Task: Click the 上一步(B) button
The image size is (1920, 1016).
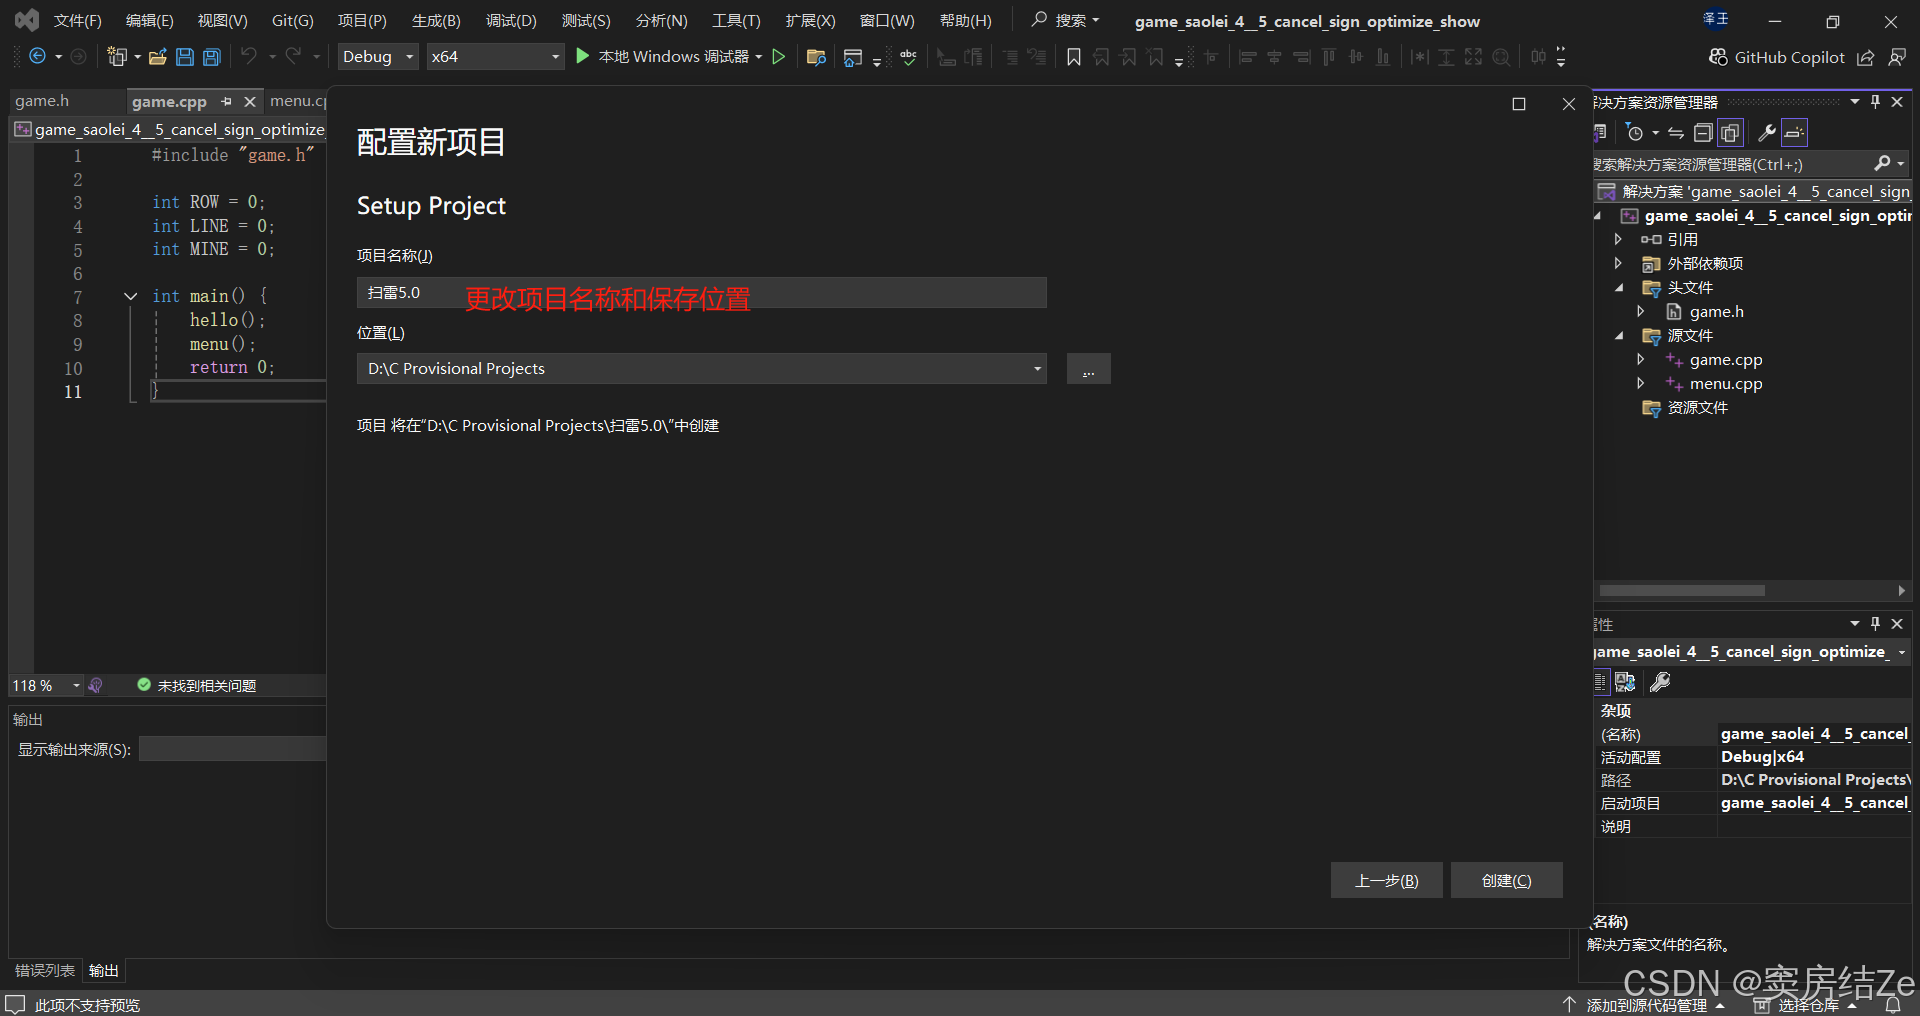Action: tap(1386, 880)
